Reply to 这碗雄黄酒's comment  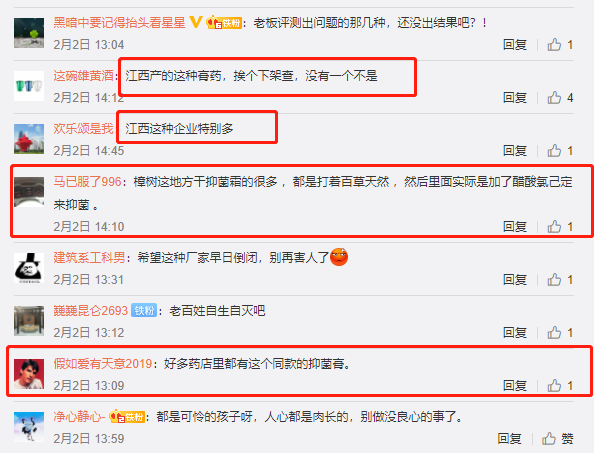click(x=515, y=98)
